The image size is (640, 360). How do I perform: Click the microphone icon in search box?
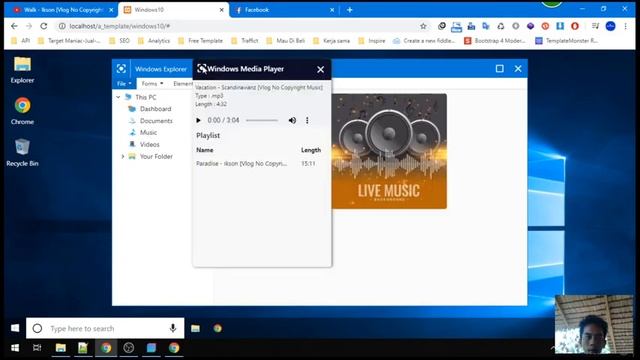click(x=173, y=328)
